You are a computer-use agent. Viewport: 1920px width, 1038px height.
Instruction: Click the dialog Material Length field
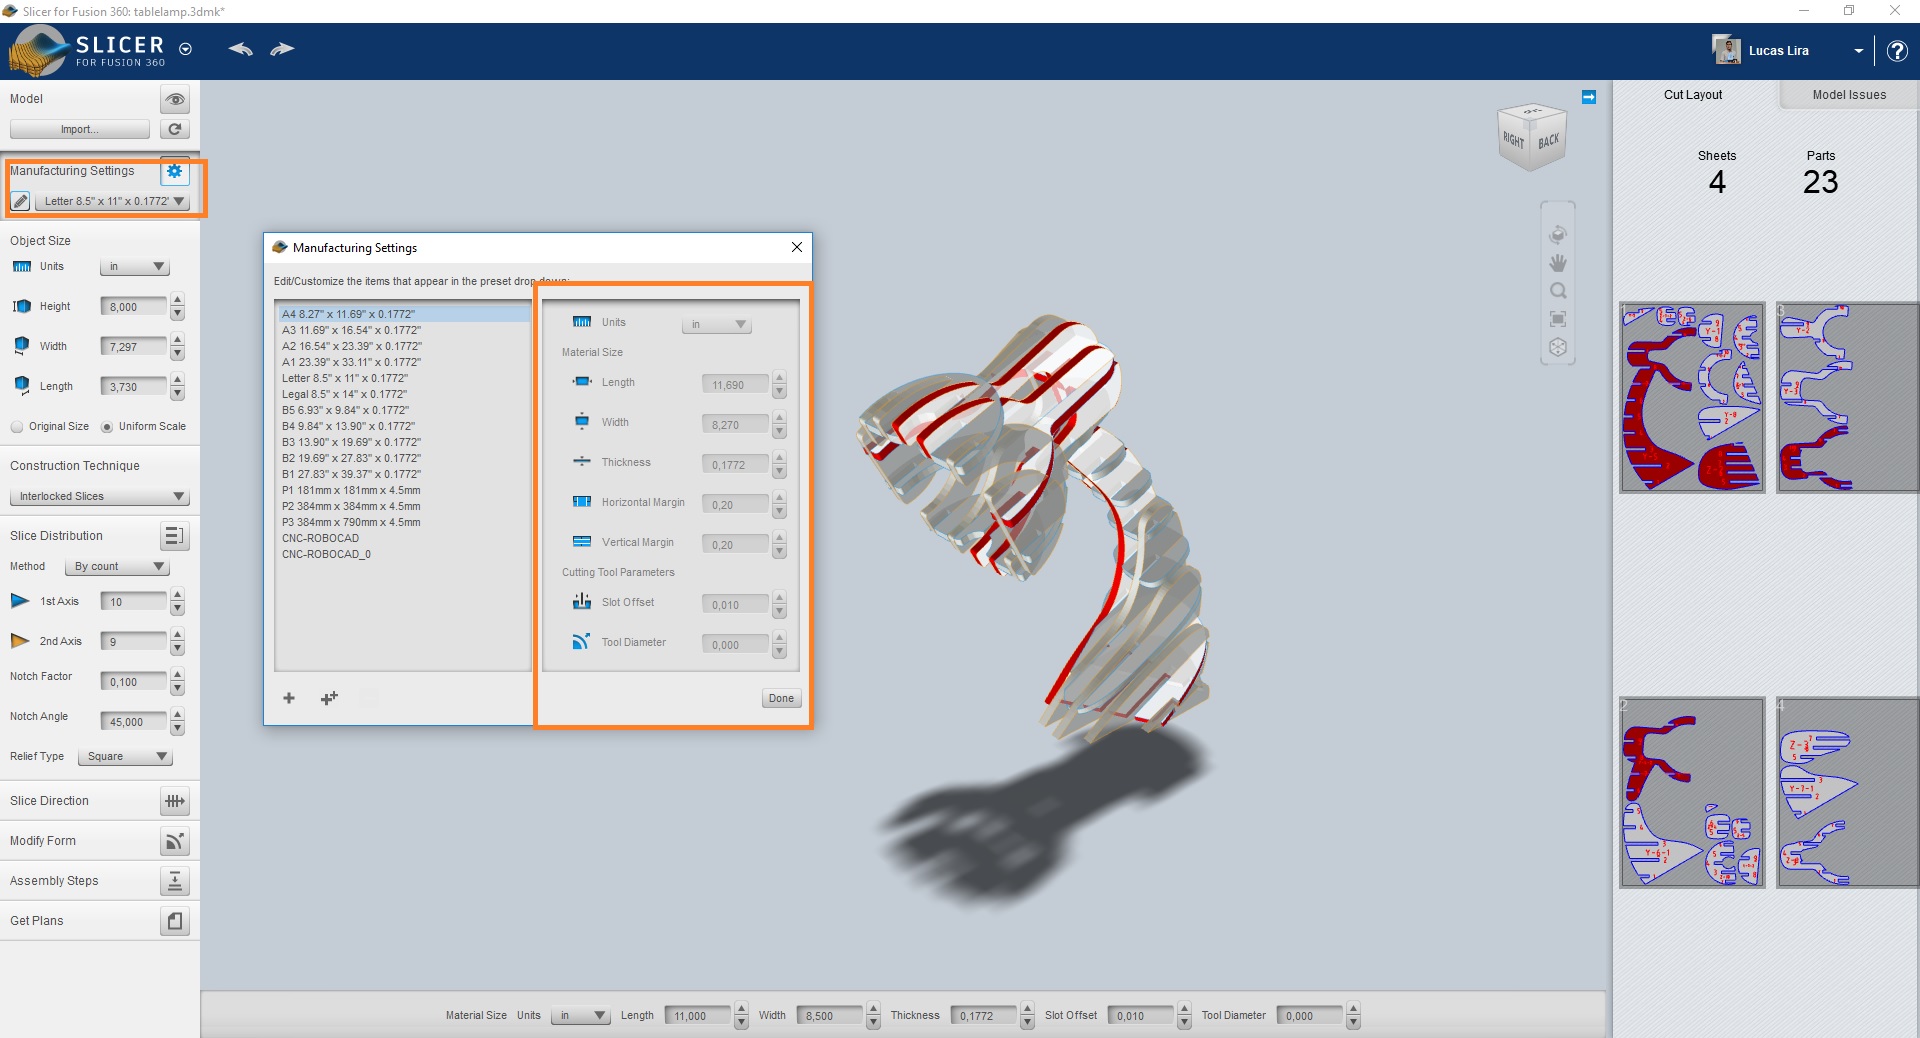[735, 385]
